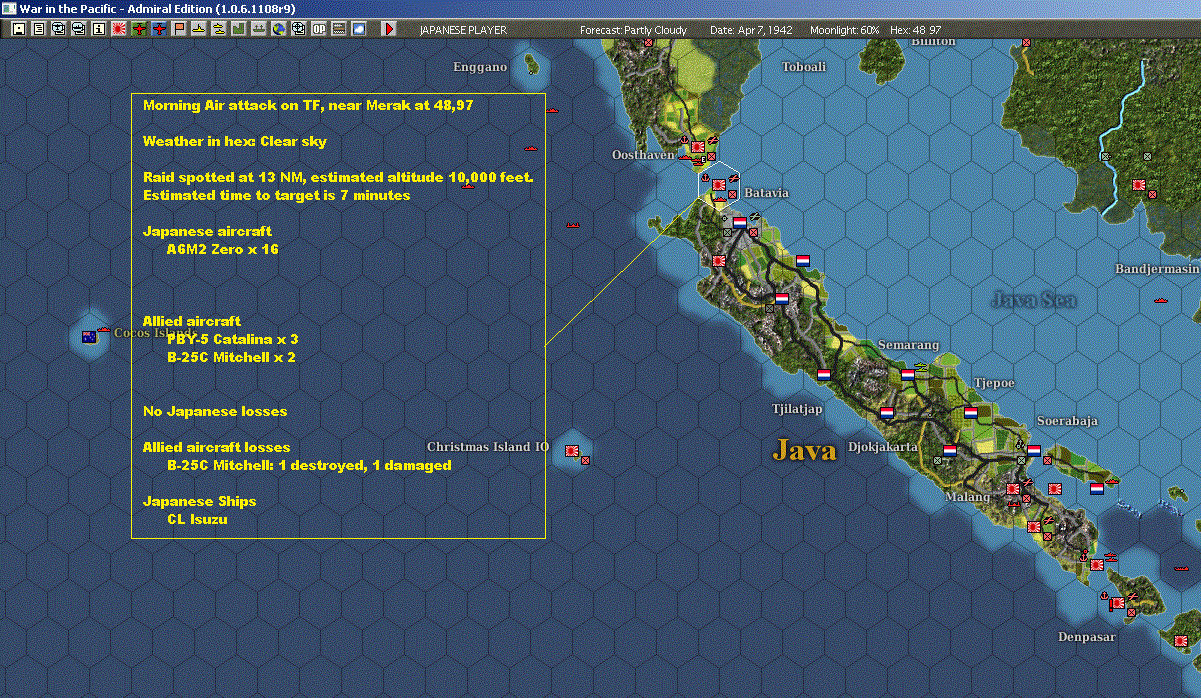Click the crosshair target toolbar icon

pyautogui.click(x=298, y=29)
